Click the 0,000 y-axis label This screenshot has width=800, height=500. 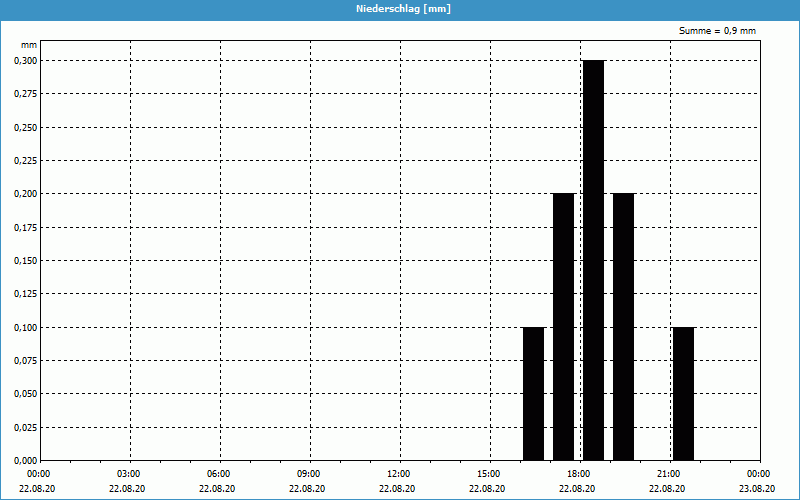[25, 460]
